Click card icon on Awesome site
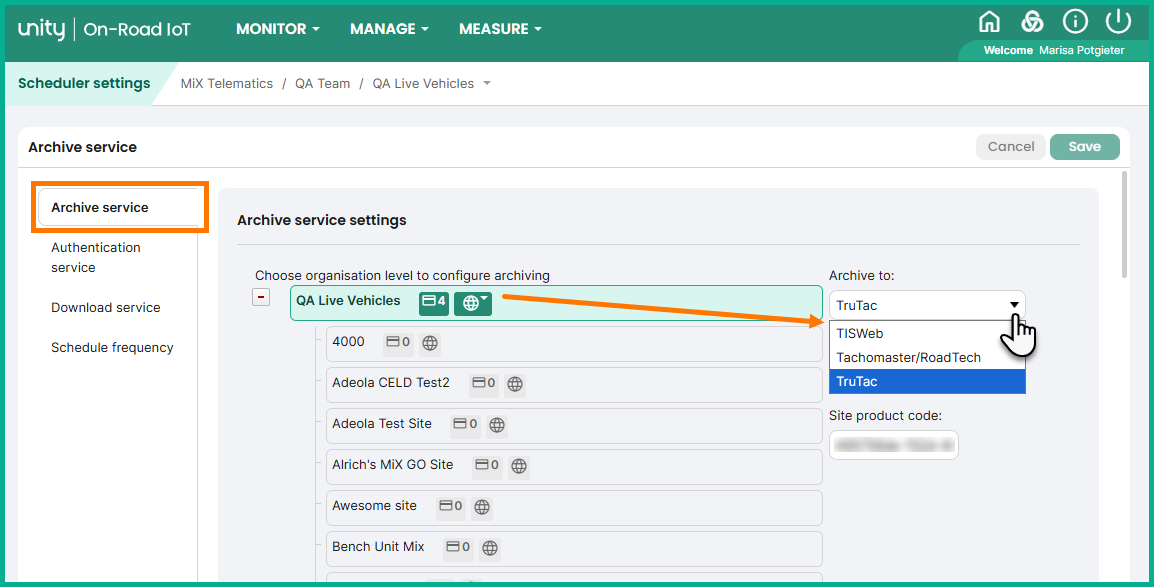The width and height of the screenshot is (1154, 587). (x=450, y=507)
